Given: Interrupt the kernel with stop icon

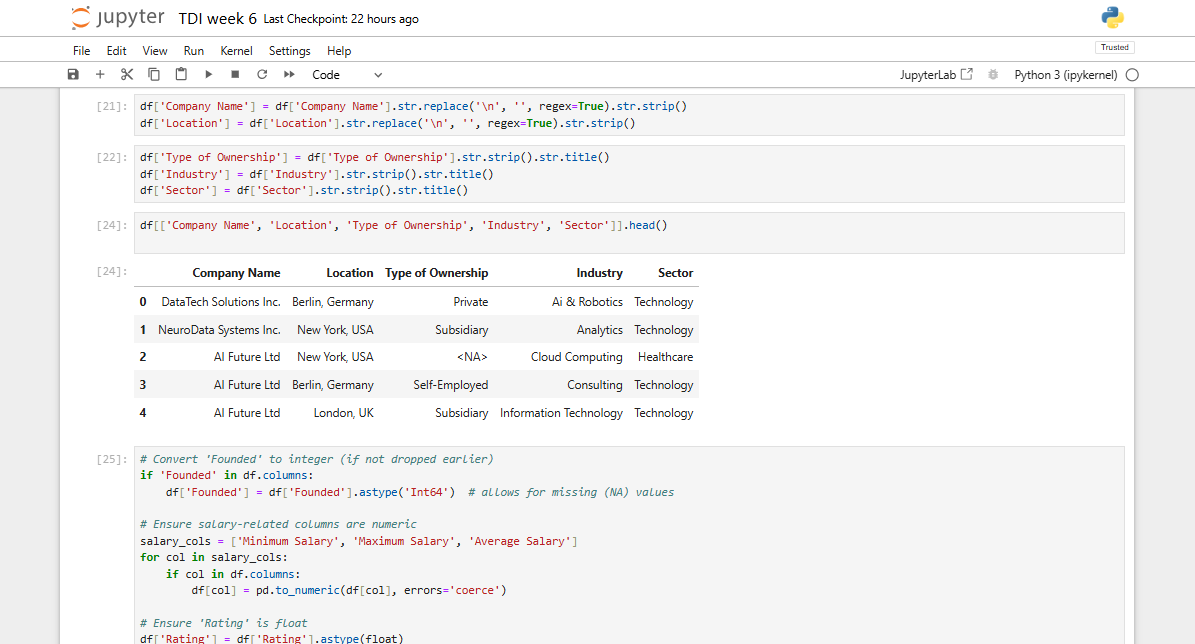Looking at the screenshot, I should [x=235, y=75].
